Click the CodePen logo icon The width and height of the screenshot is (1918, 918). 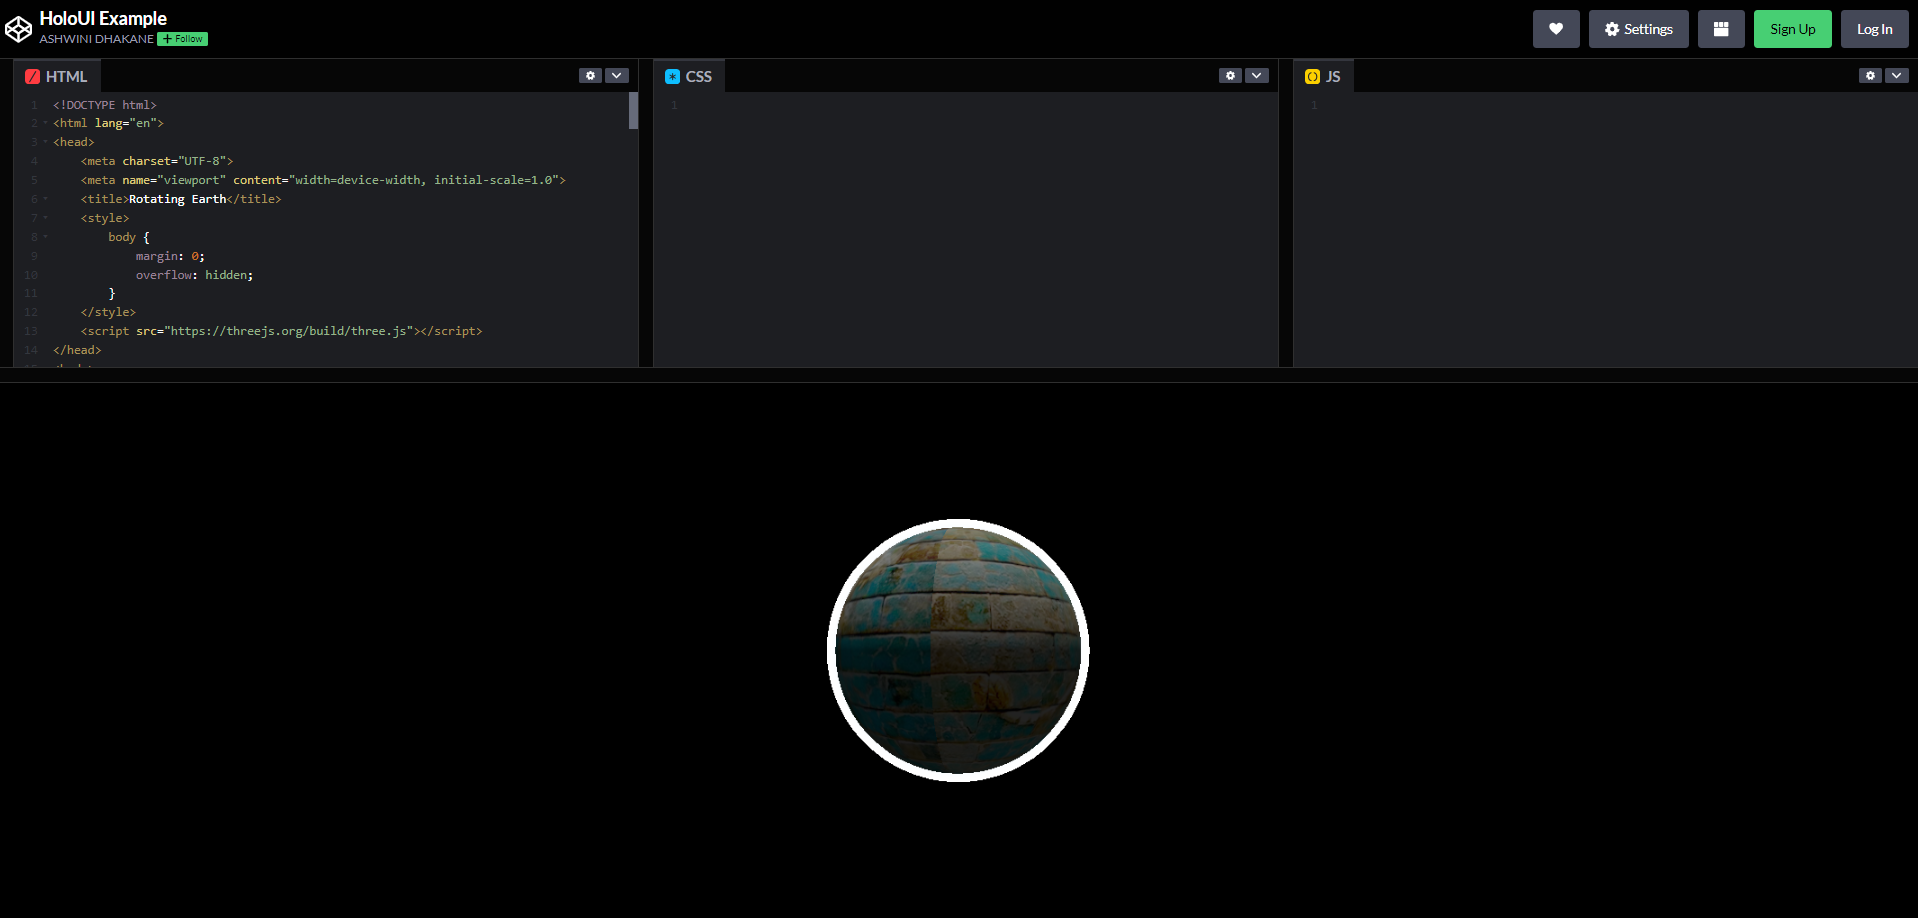pyautogui.click(x=19, y=29)
